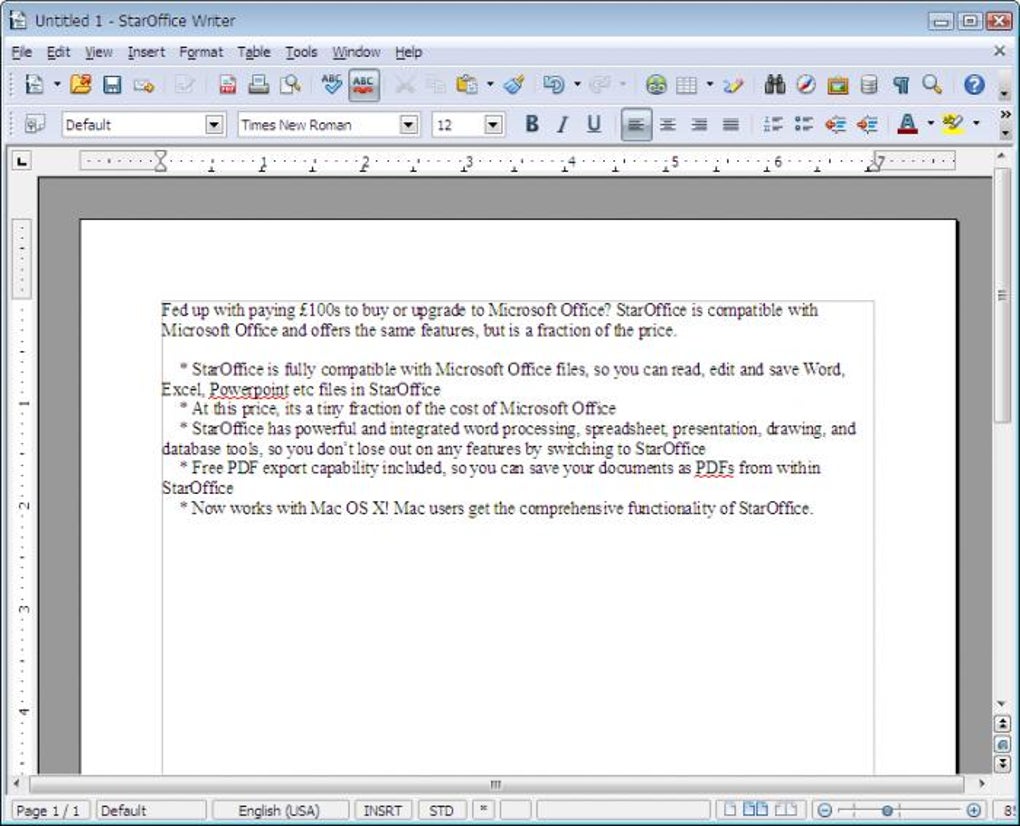The width and height of the screenshot is (1020, 826).
Task: Insert a Table using grid icon
Action: (x=687, y=85)
